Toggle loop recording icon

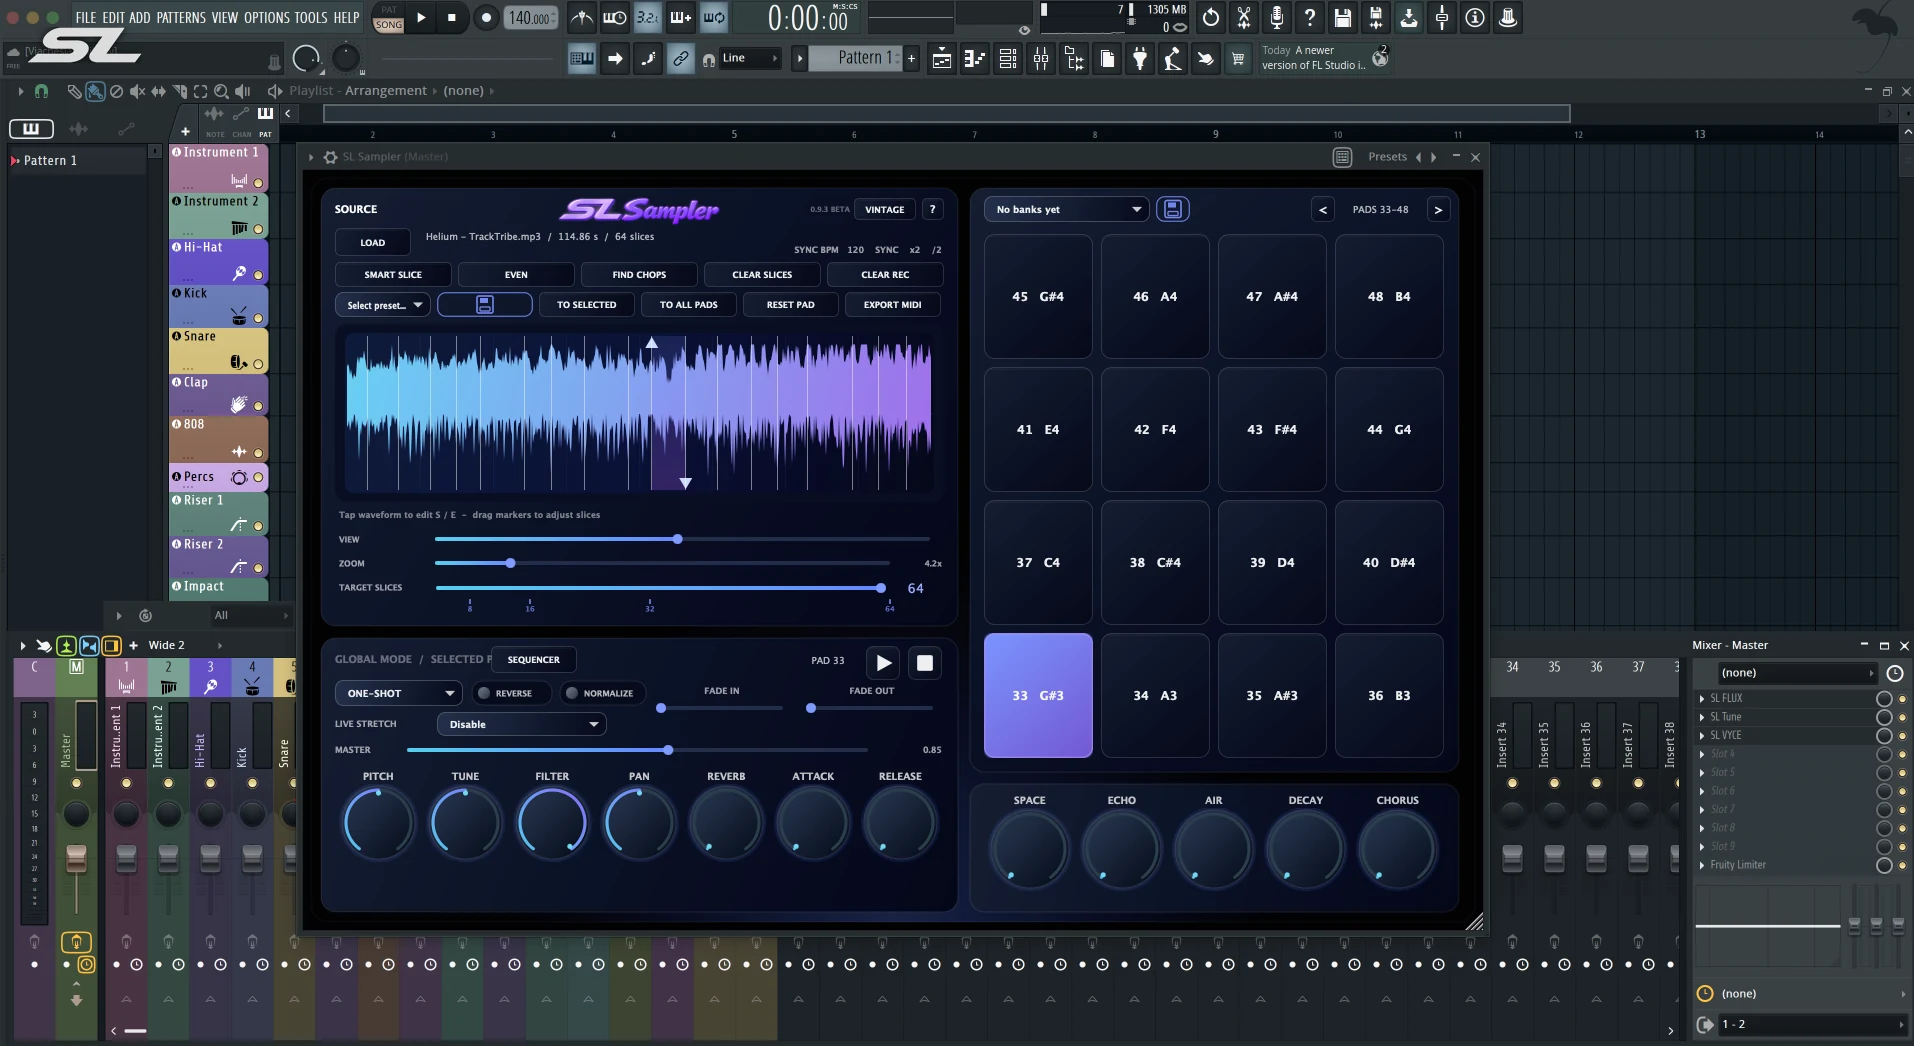point(714,17)
